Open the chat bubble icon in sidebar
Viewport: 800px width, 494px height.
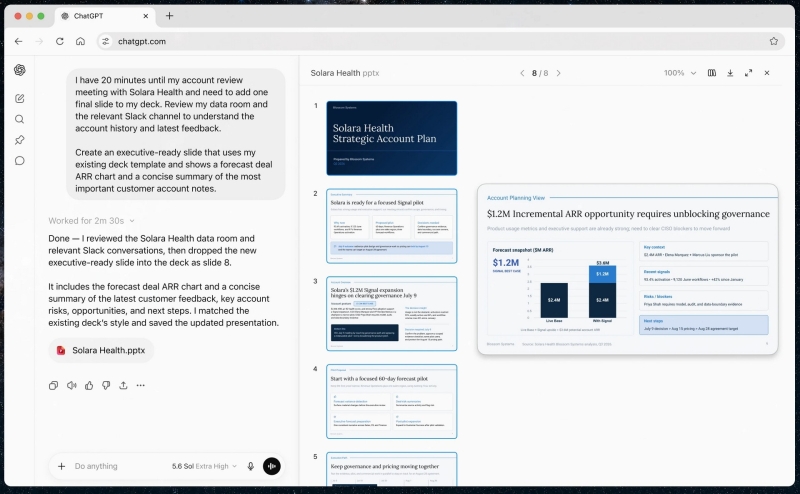point(19,161)
